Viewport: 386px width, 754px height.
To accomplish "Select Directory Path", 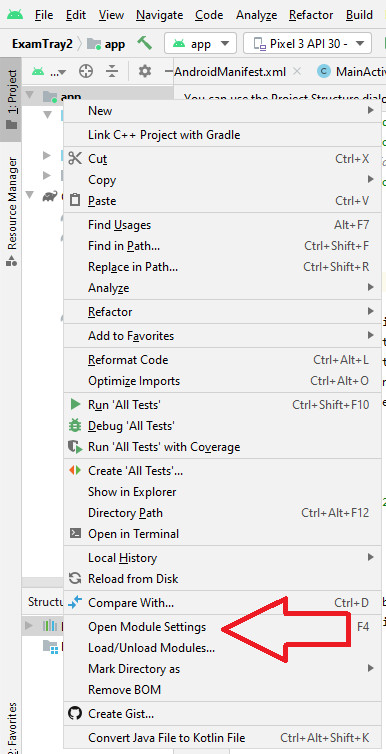I will pyautogui.click(x=223, y=513).
